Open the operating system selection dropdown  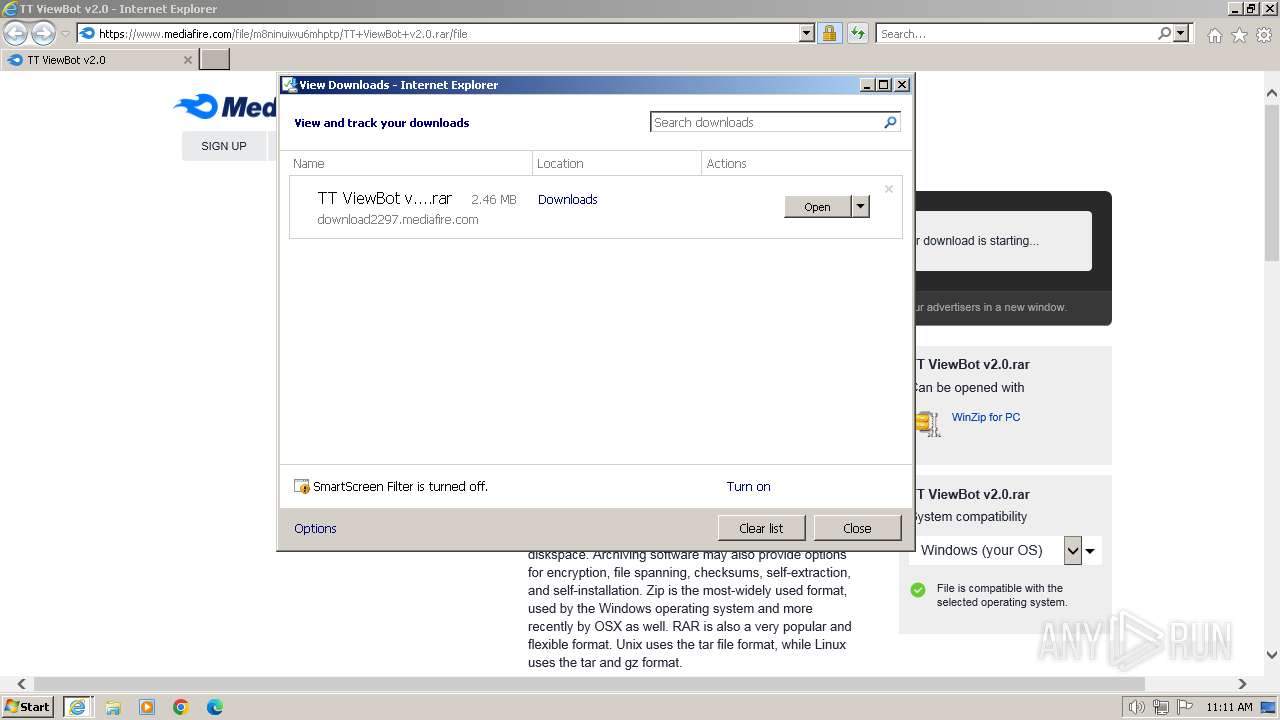tap(1073, 550)
